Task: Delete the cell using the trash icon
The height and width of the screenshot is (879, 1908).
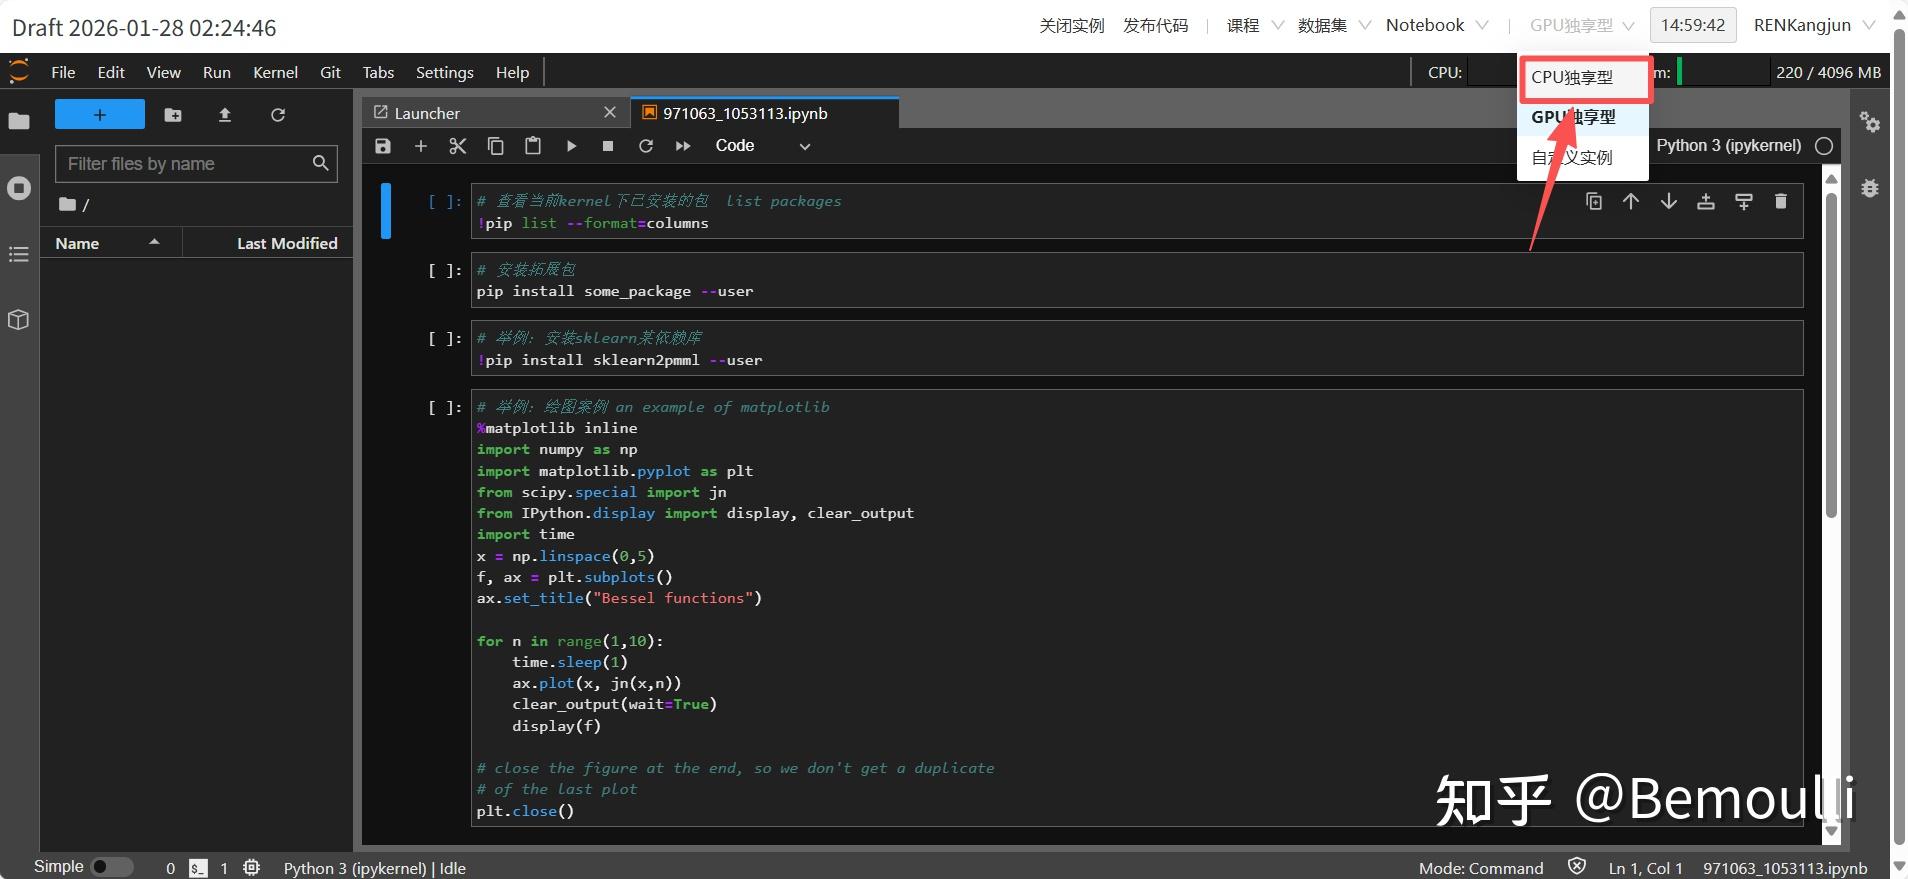Action: click(x=1781, y=202)
